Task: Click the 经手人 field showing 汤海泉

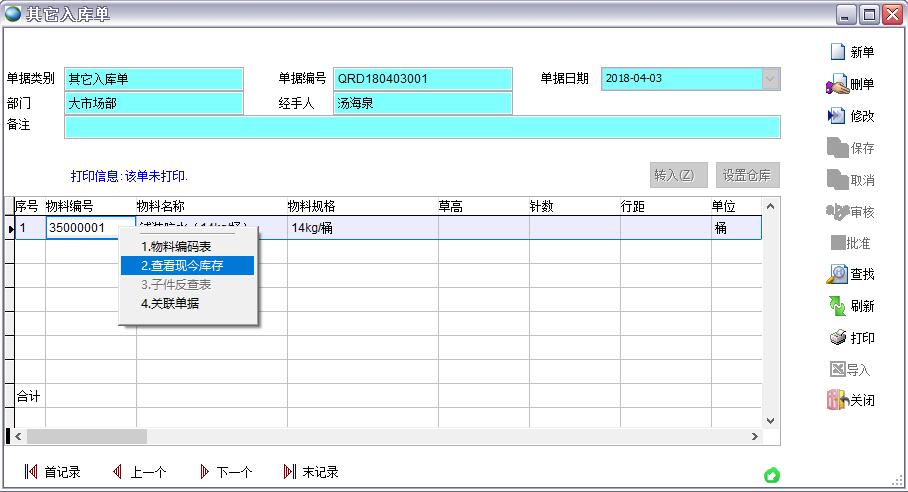Action: (421, 103)
